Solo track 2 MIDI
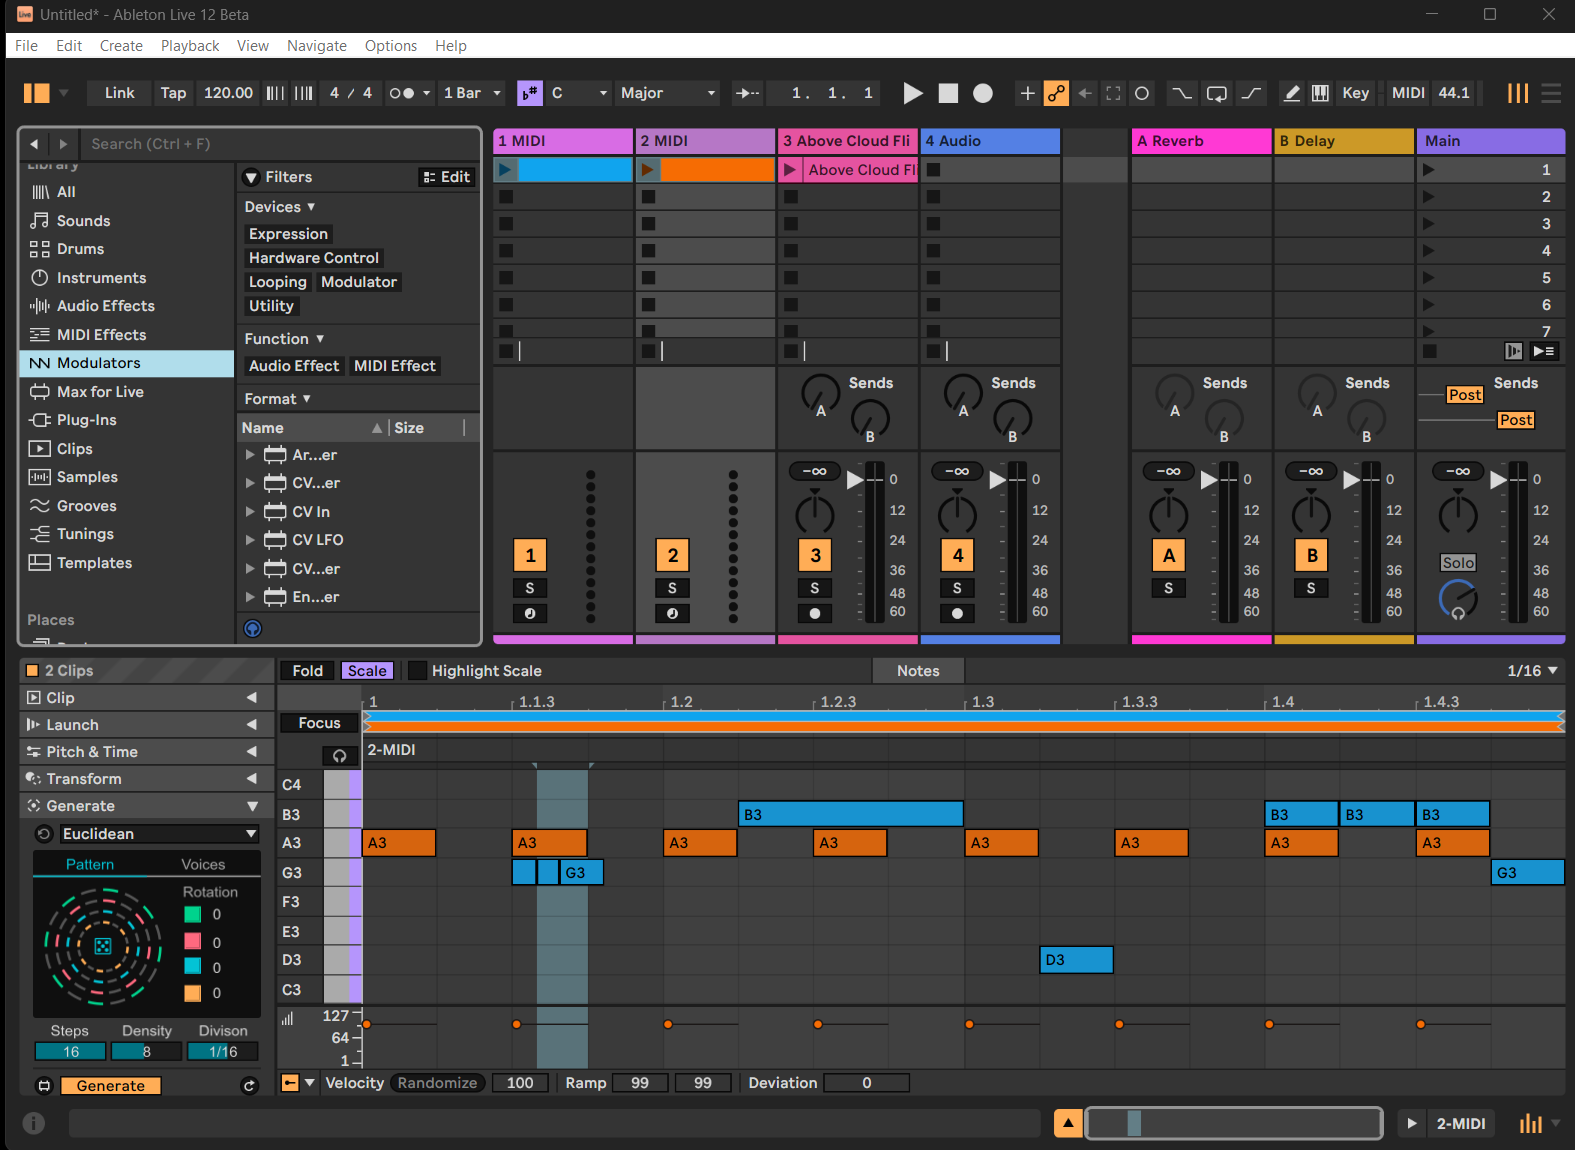The image size is (1575, 1150). [672, 588]
